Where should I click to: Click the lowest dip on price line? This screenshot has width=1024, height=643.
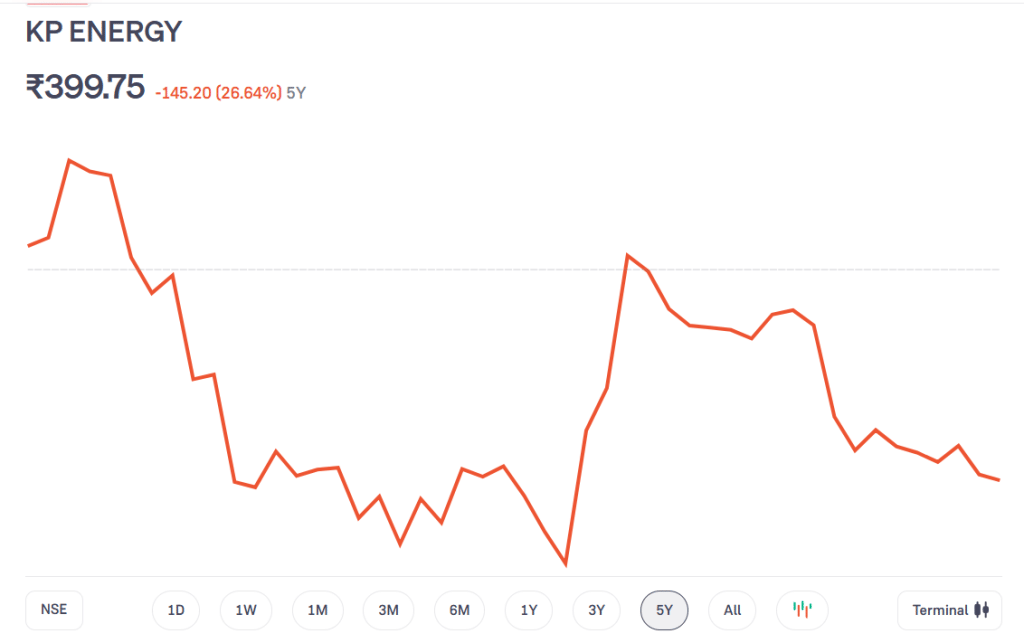click(566, 565)
